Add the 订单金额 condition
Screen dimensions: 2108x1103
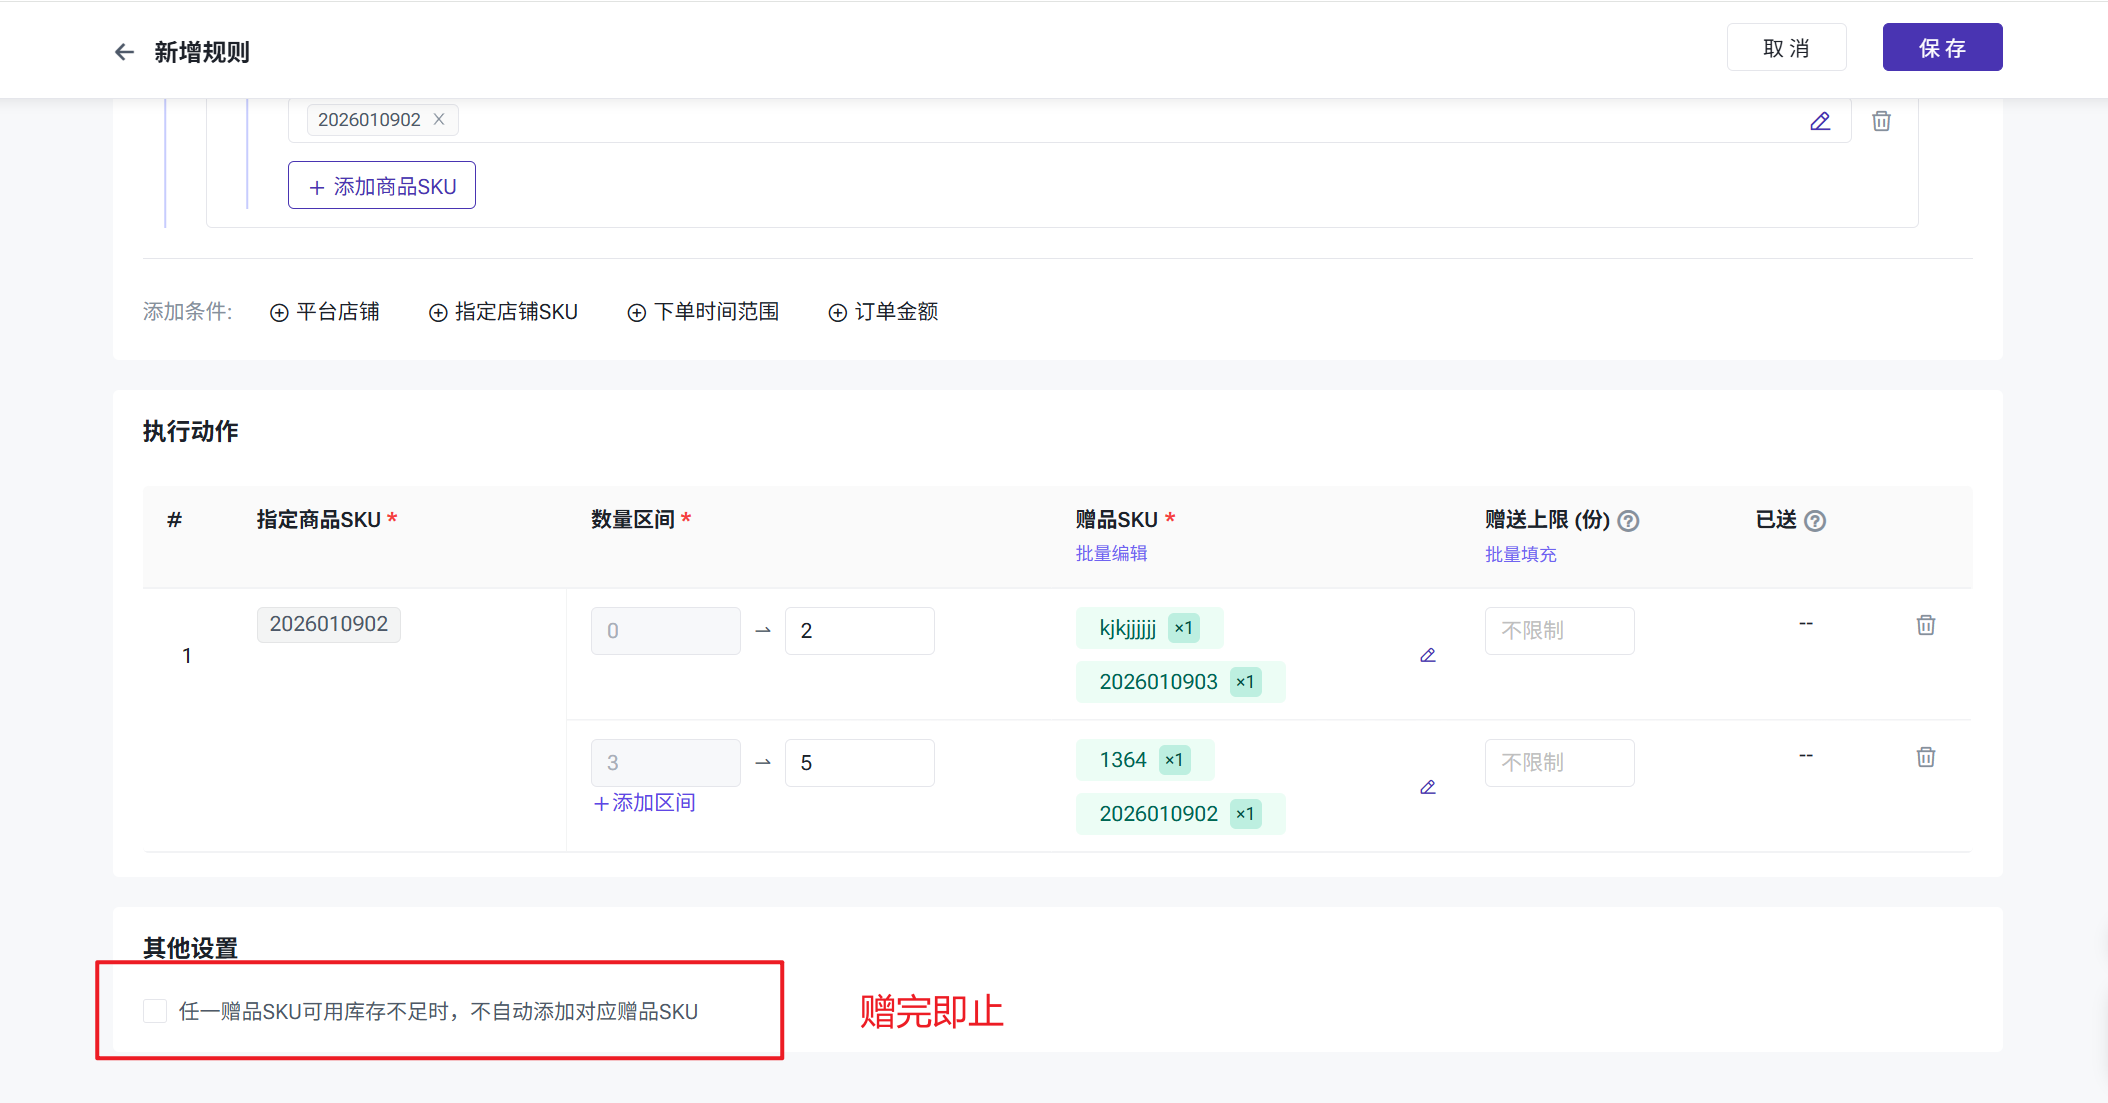[883, 312]
